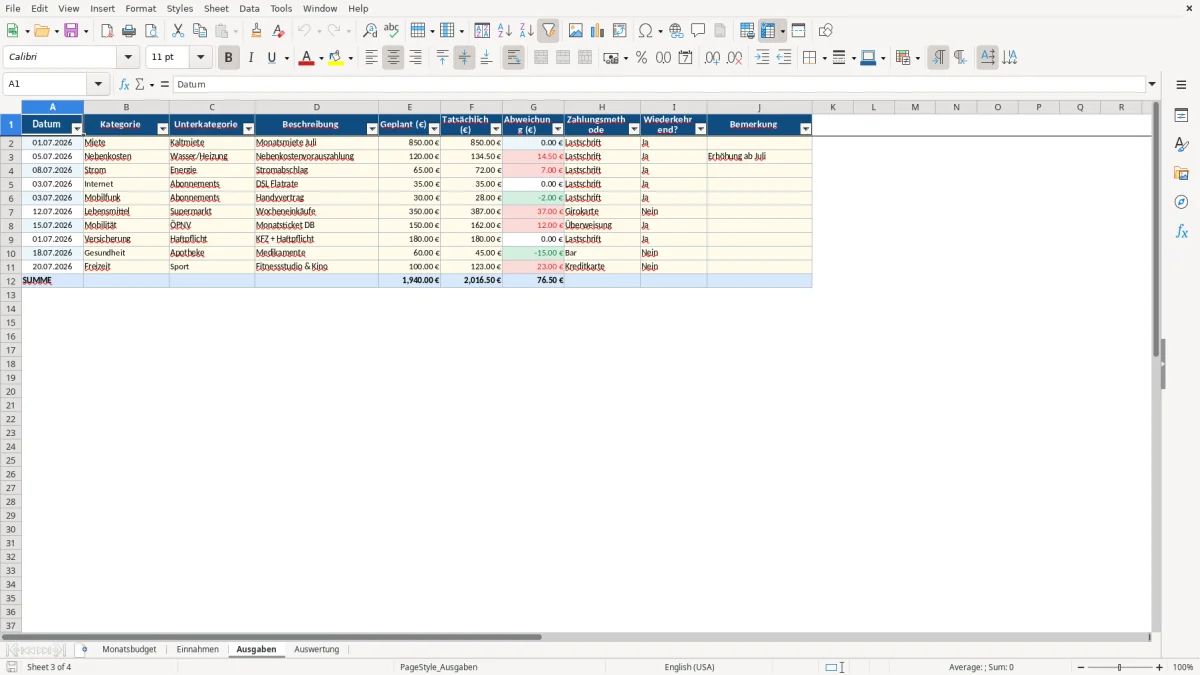This screenshot has width=1200, height=675.
Task: Toggle Freeze Rows and Columns
Action: click(768, 31)
